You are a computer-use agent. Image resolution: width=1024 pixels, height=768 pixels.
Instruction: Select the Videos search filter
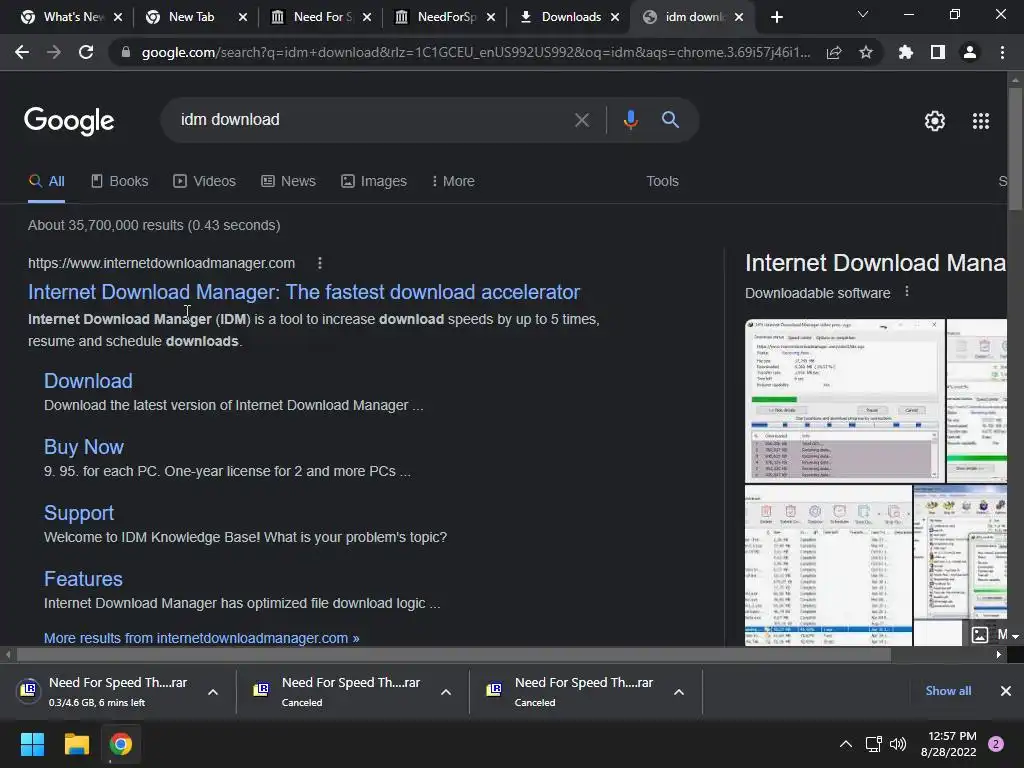click(x=204, y=182)
